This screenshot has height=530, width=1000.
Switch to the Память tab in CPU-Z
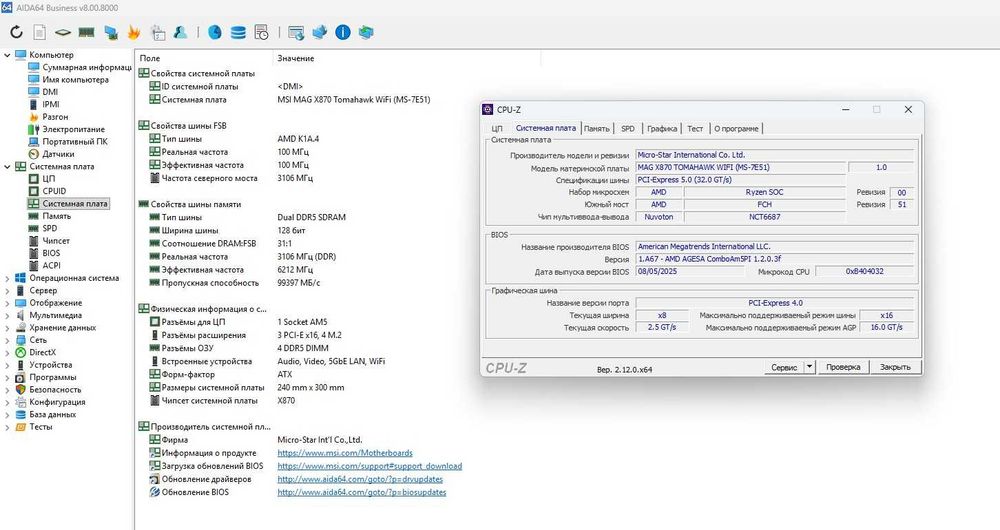tap(596, 128)
